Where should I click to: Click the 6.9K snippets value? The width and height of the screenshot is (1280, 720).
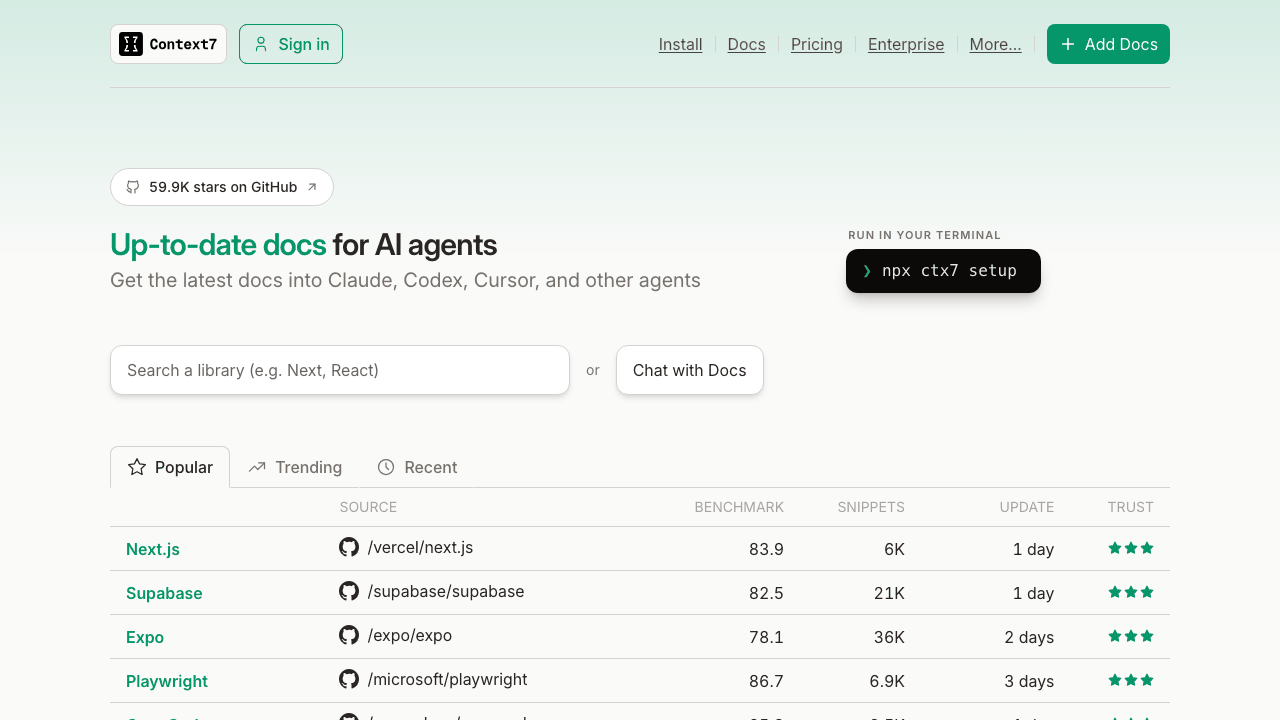pos(887,681)
